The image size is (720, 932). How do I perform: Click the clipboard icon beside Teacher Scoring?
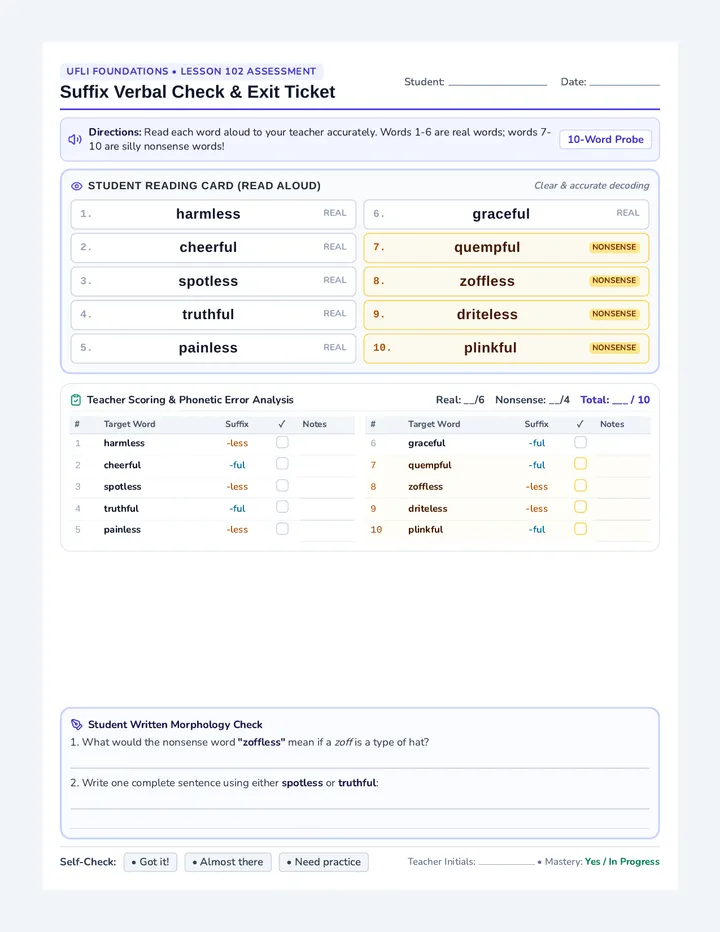76,400
